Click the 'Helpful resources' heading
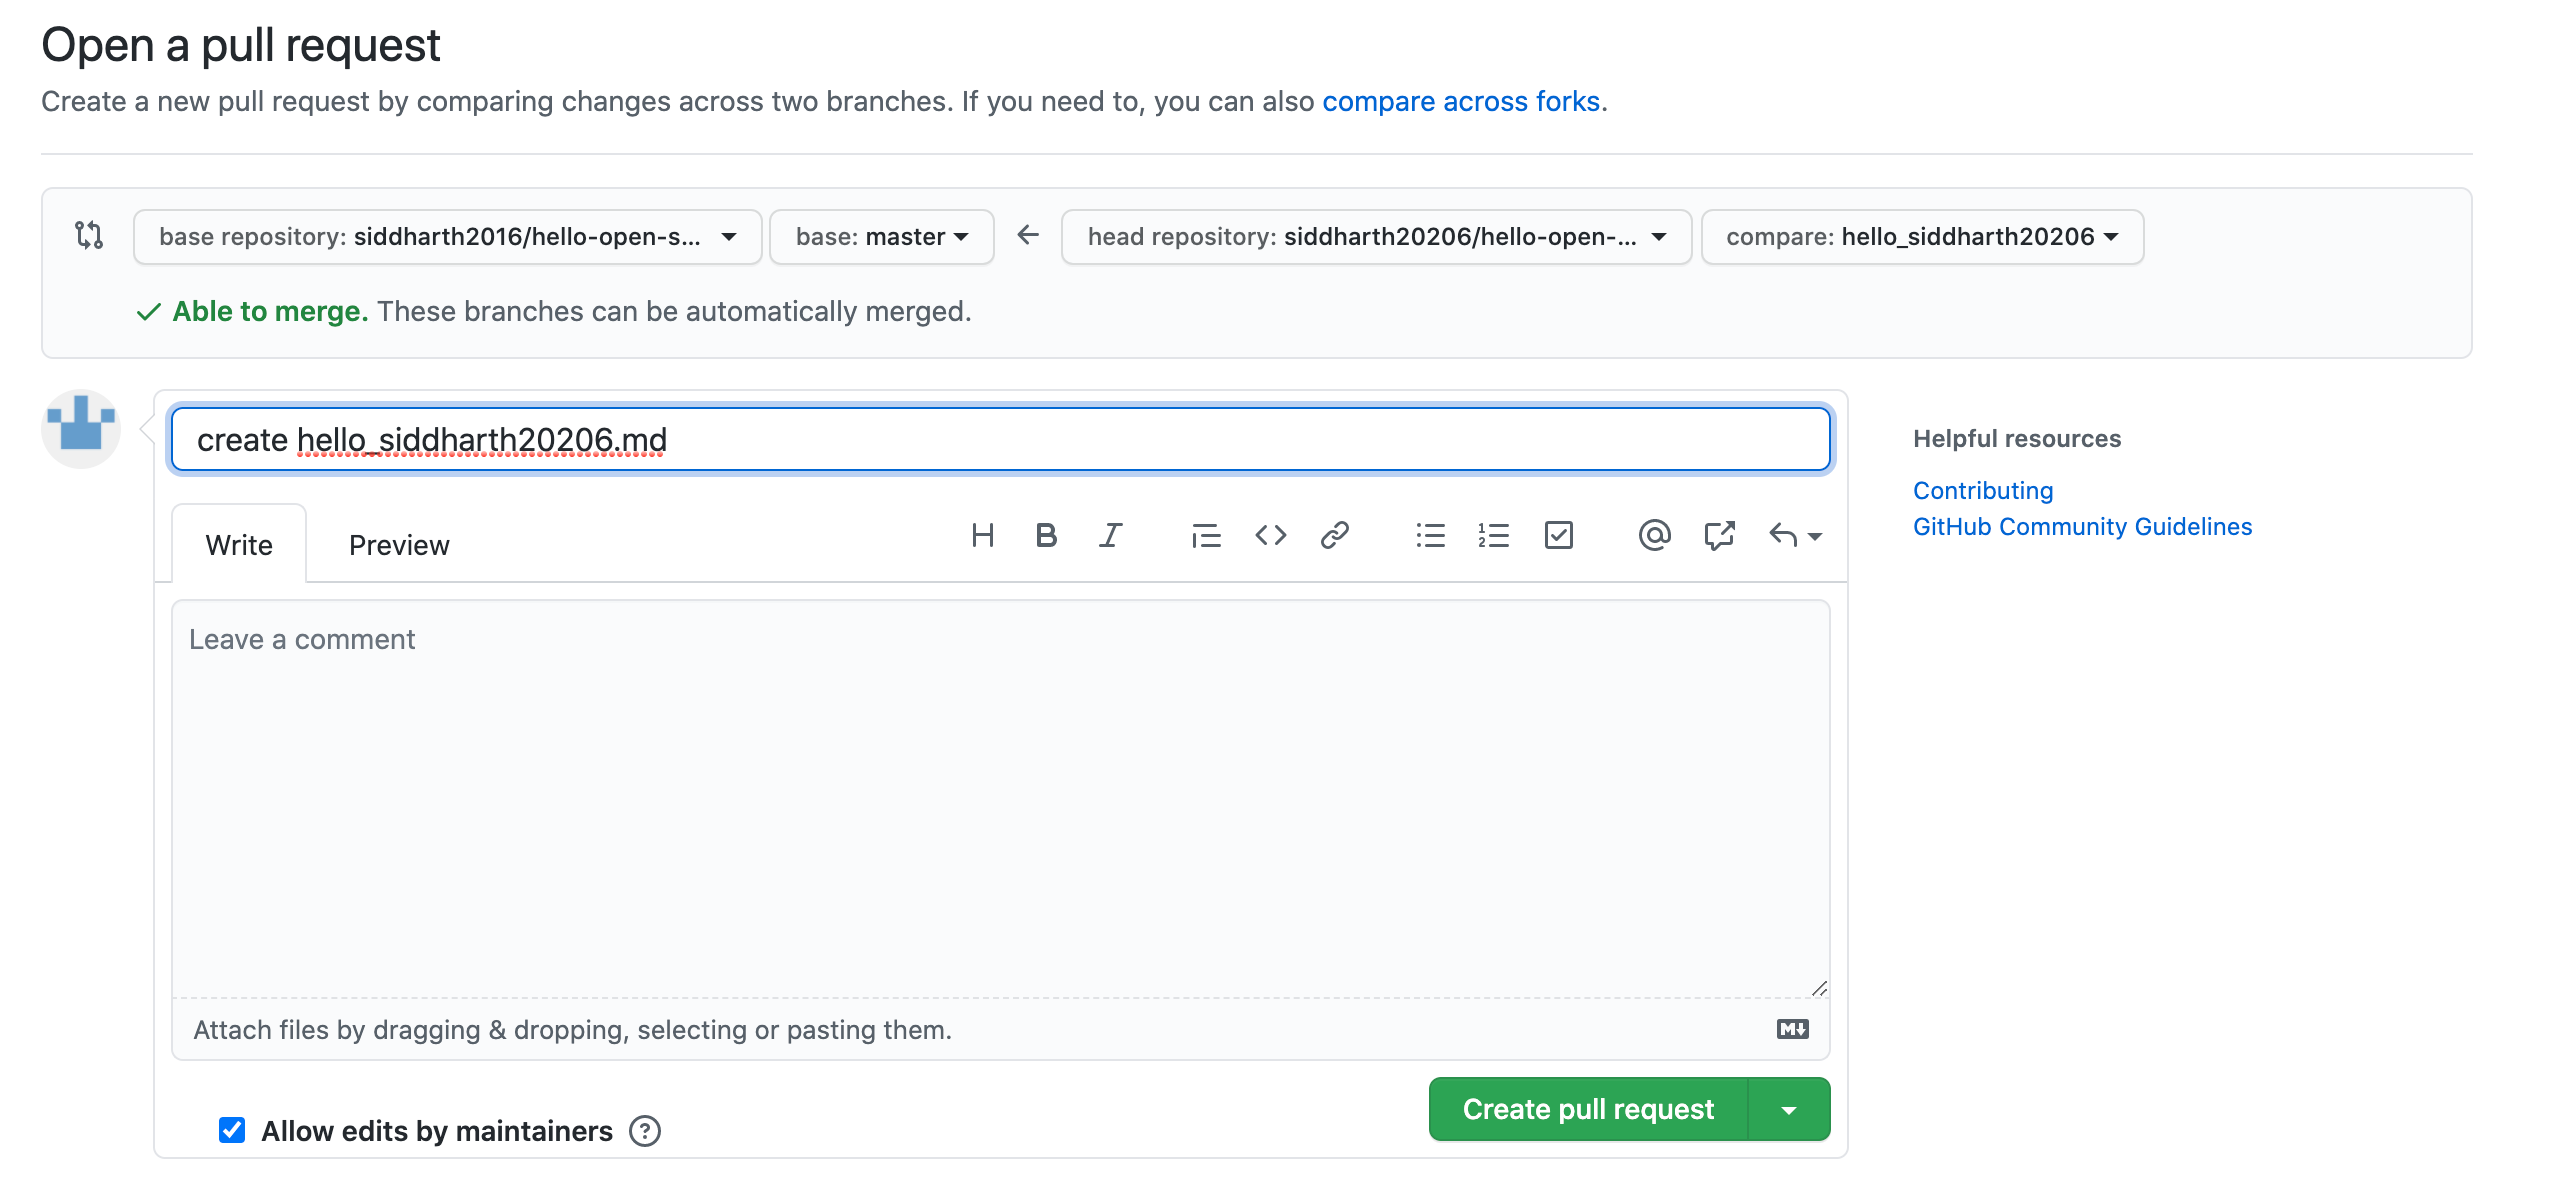Image resolution: width=2554 pixels, height=1188 pixels. 2016,438
